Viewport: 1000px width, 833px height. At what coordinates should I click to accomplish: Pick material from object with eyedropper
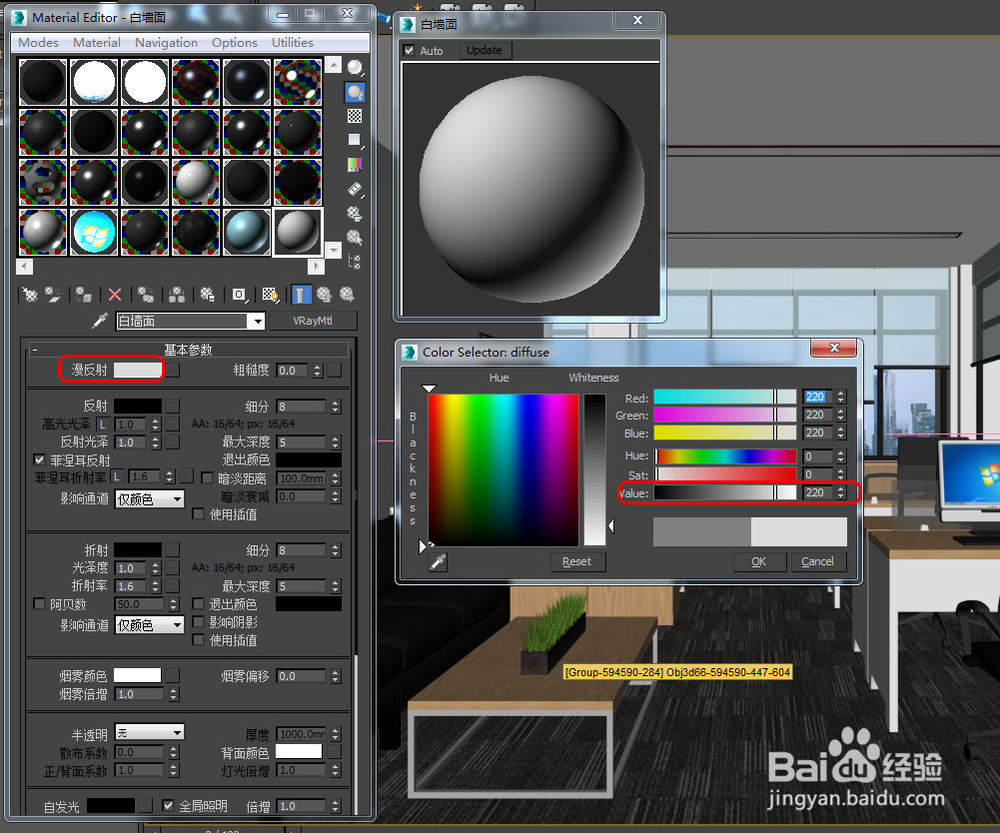click(99, 321)
